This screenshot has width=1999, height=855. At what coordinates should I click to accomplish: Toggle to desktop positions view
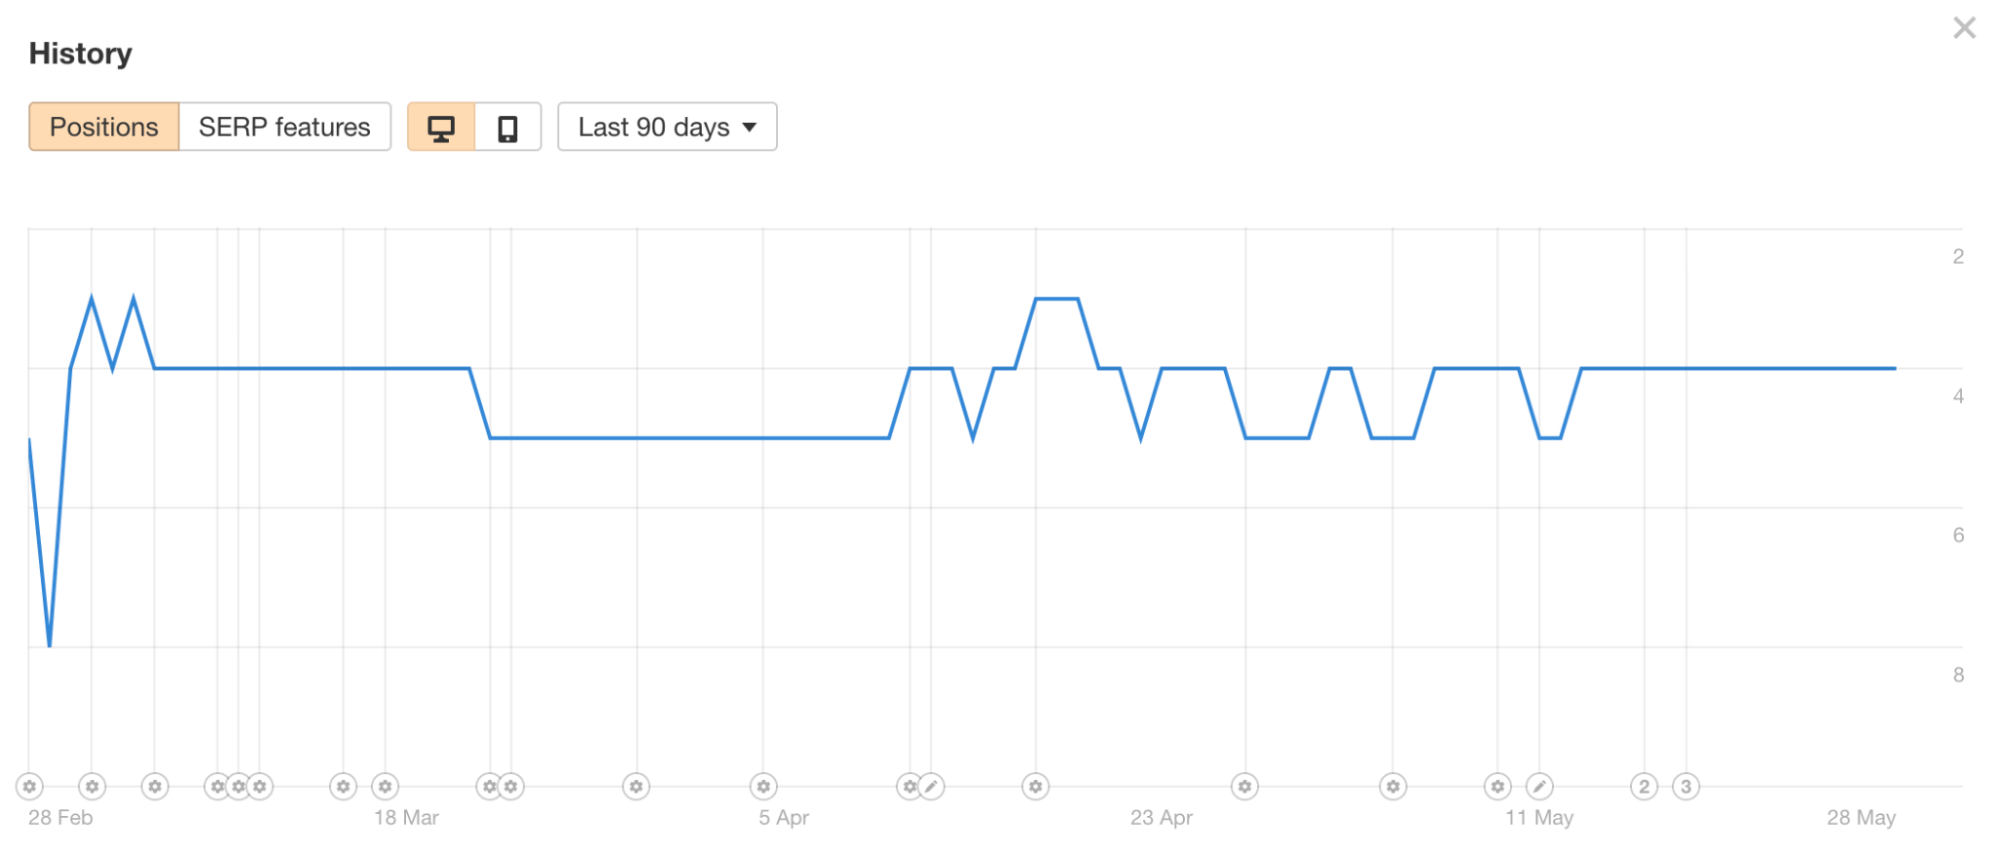(442, 127)
